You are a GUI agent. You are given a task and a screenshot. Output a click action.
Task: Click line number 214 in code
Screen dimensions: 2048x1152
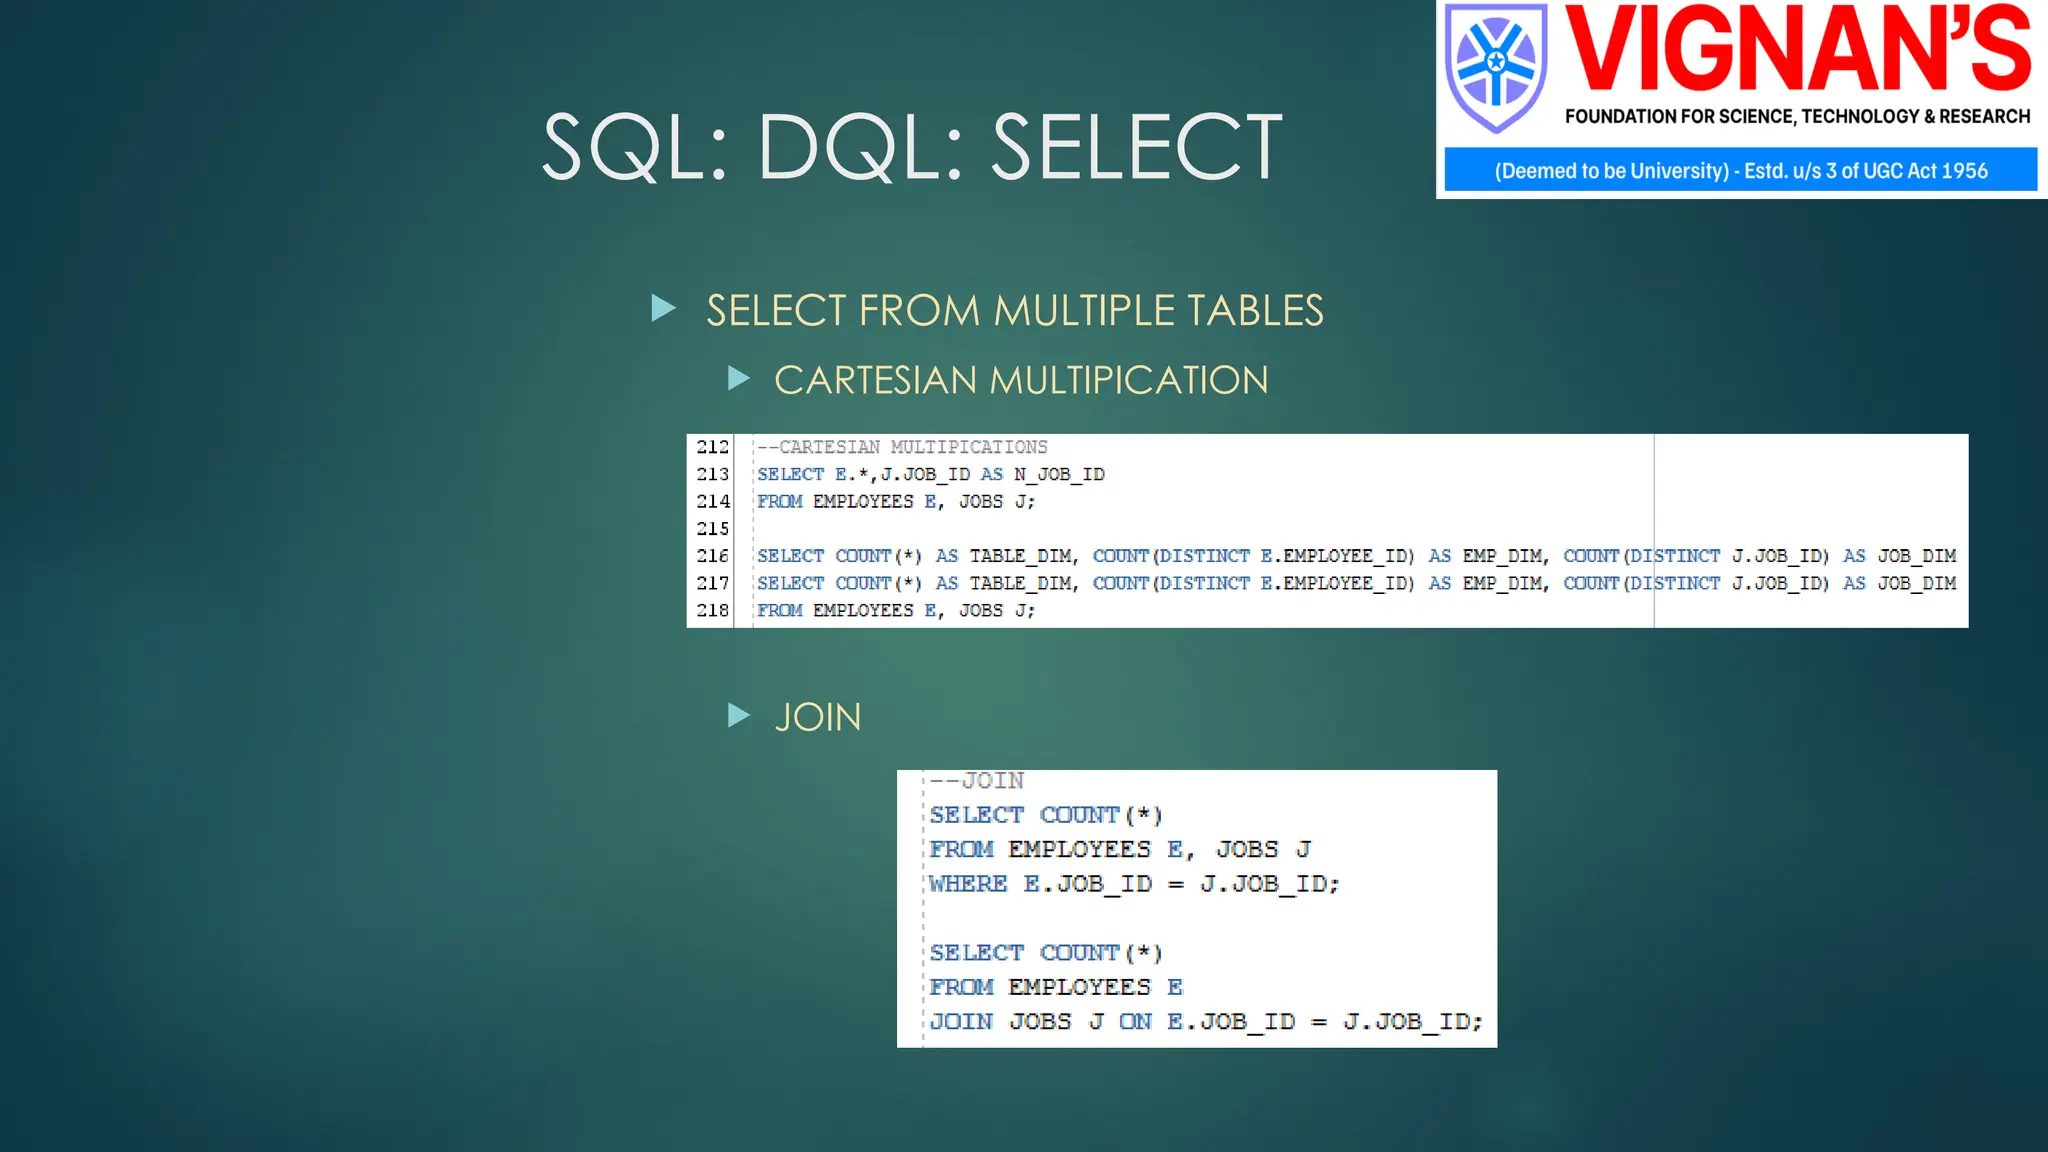coord(713,501)
